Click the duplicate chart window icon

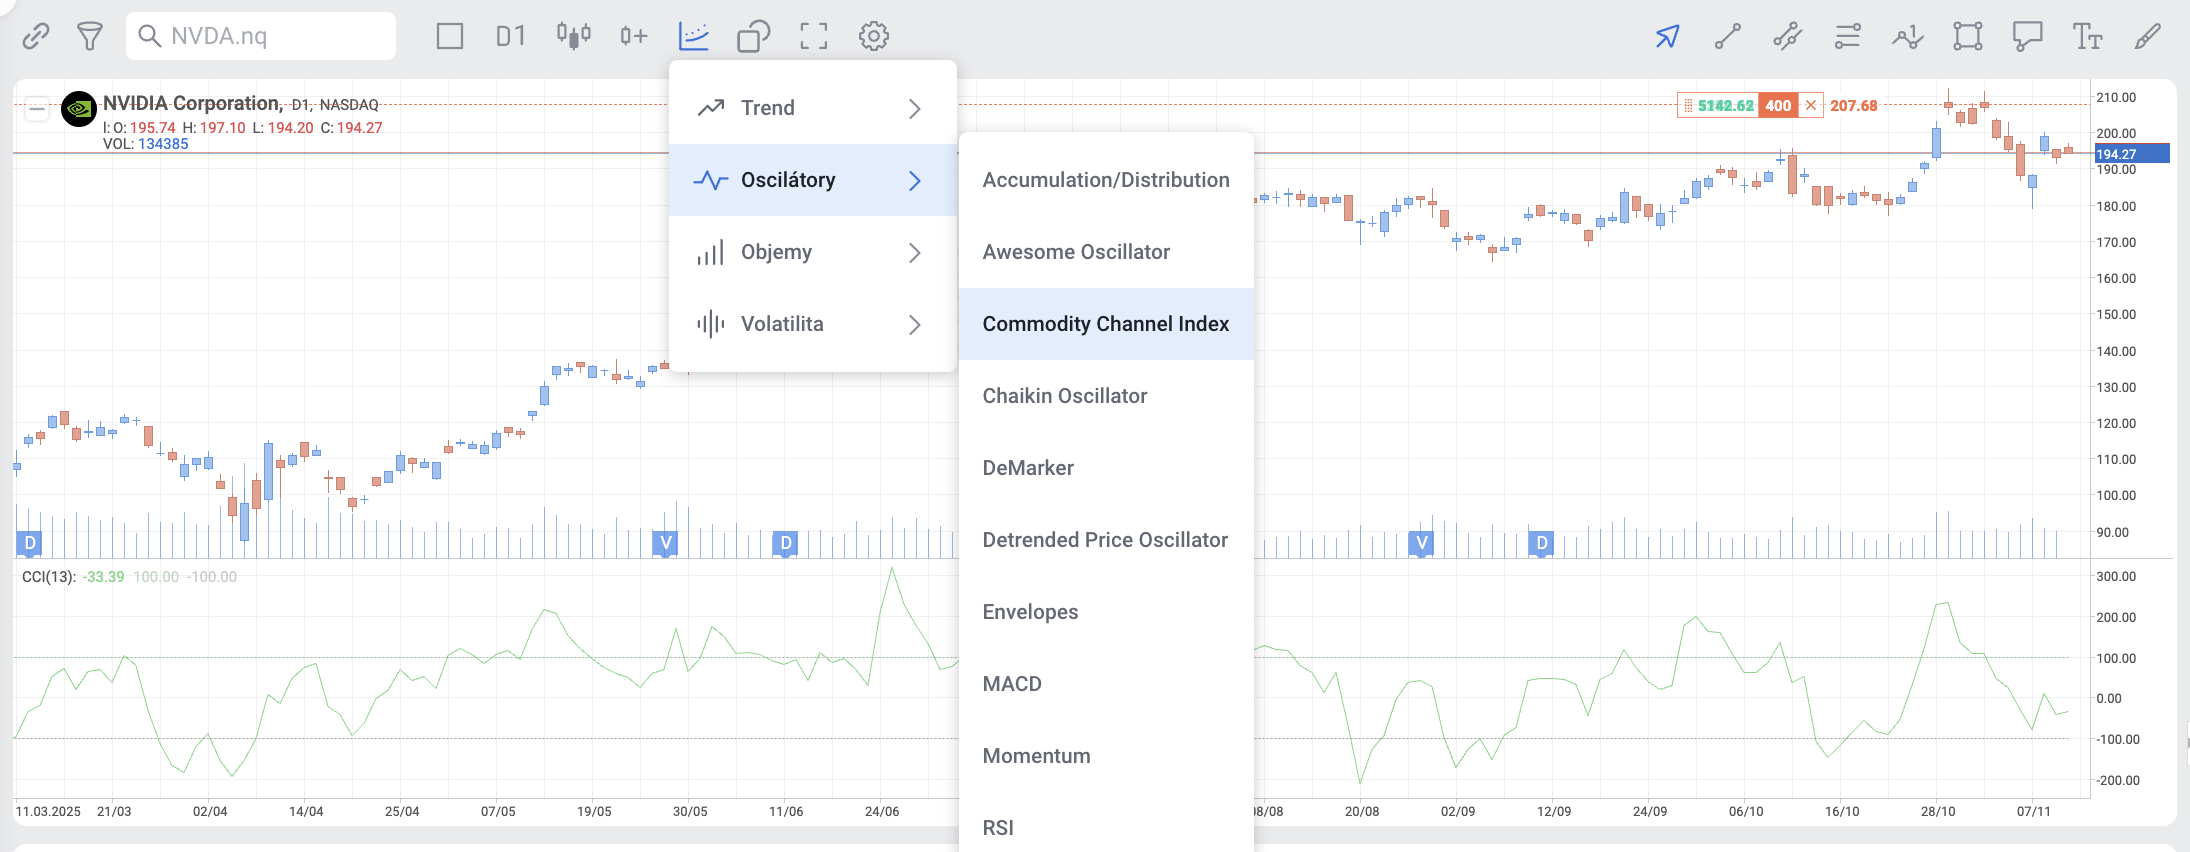pos(754,37)
